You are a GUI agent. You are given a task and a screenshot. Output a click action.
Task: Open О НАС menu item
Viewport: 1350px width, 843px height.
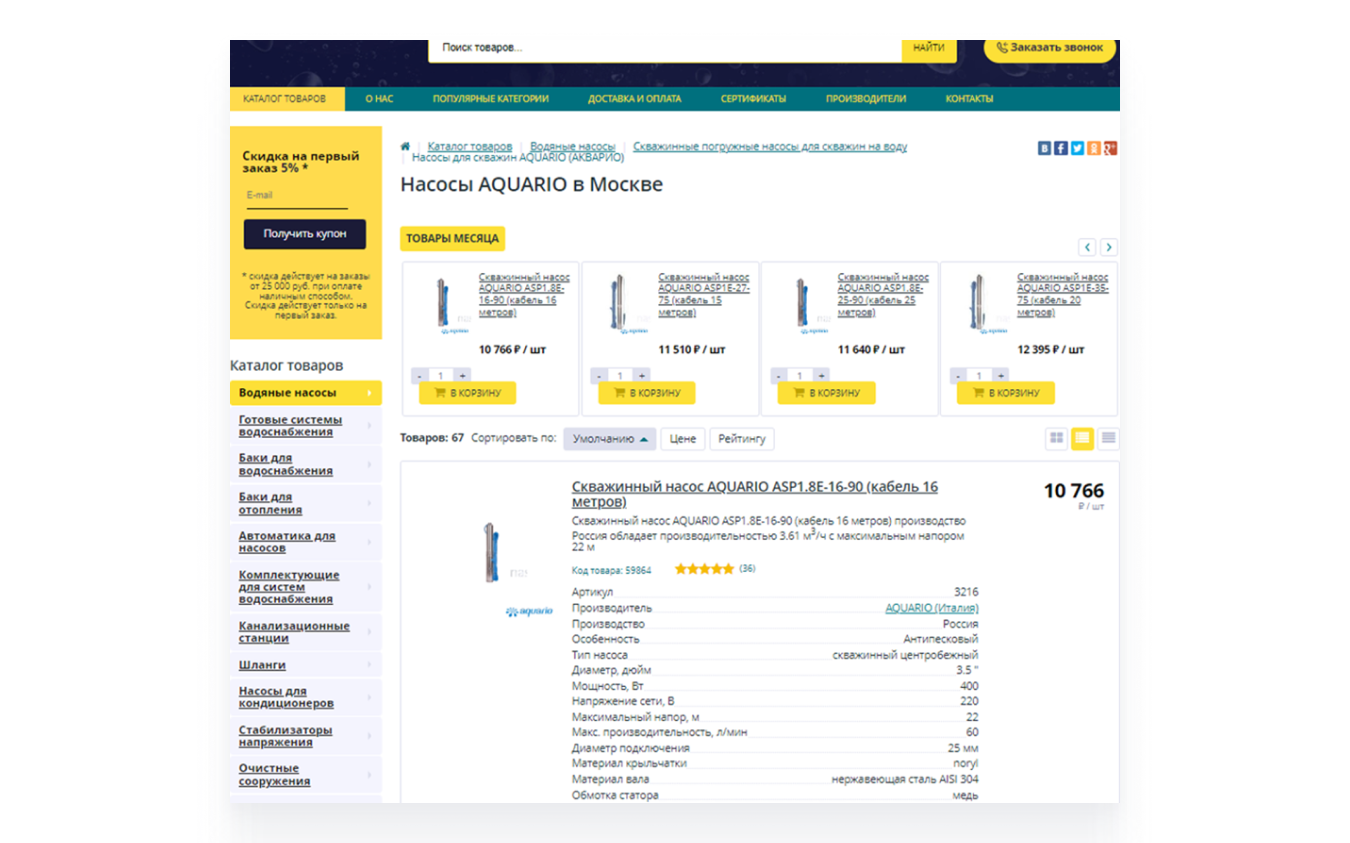pos(378,99)
